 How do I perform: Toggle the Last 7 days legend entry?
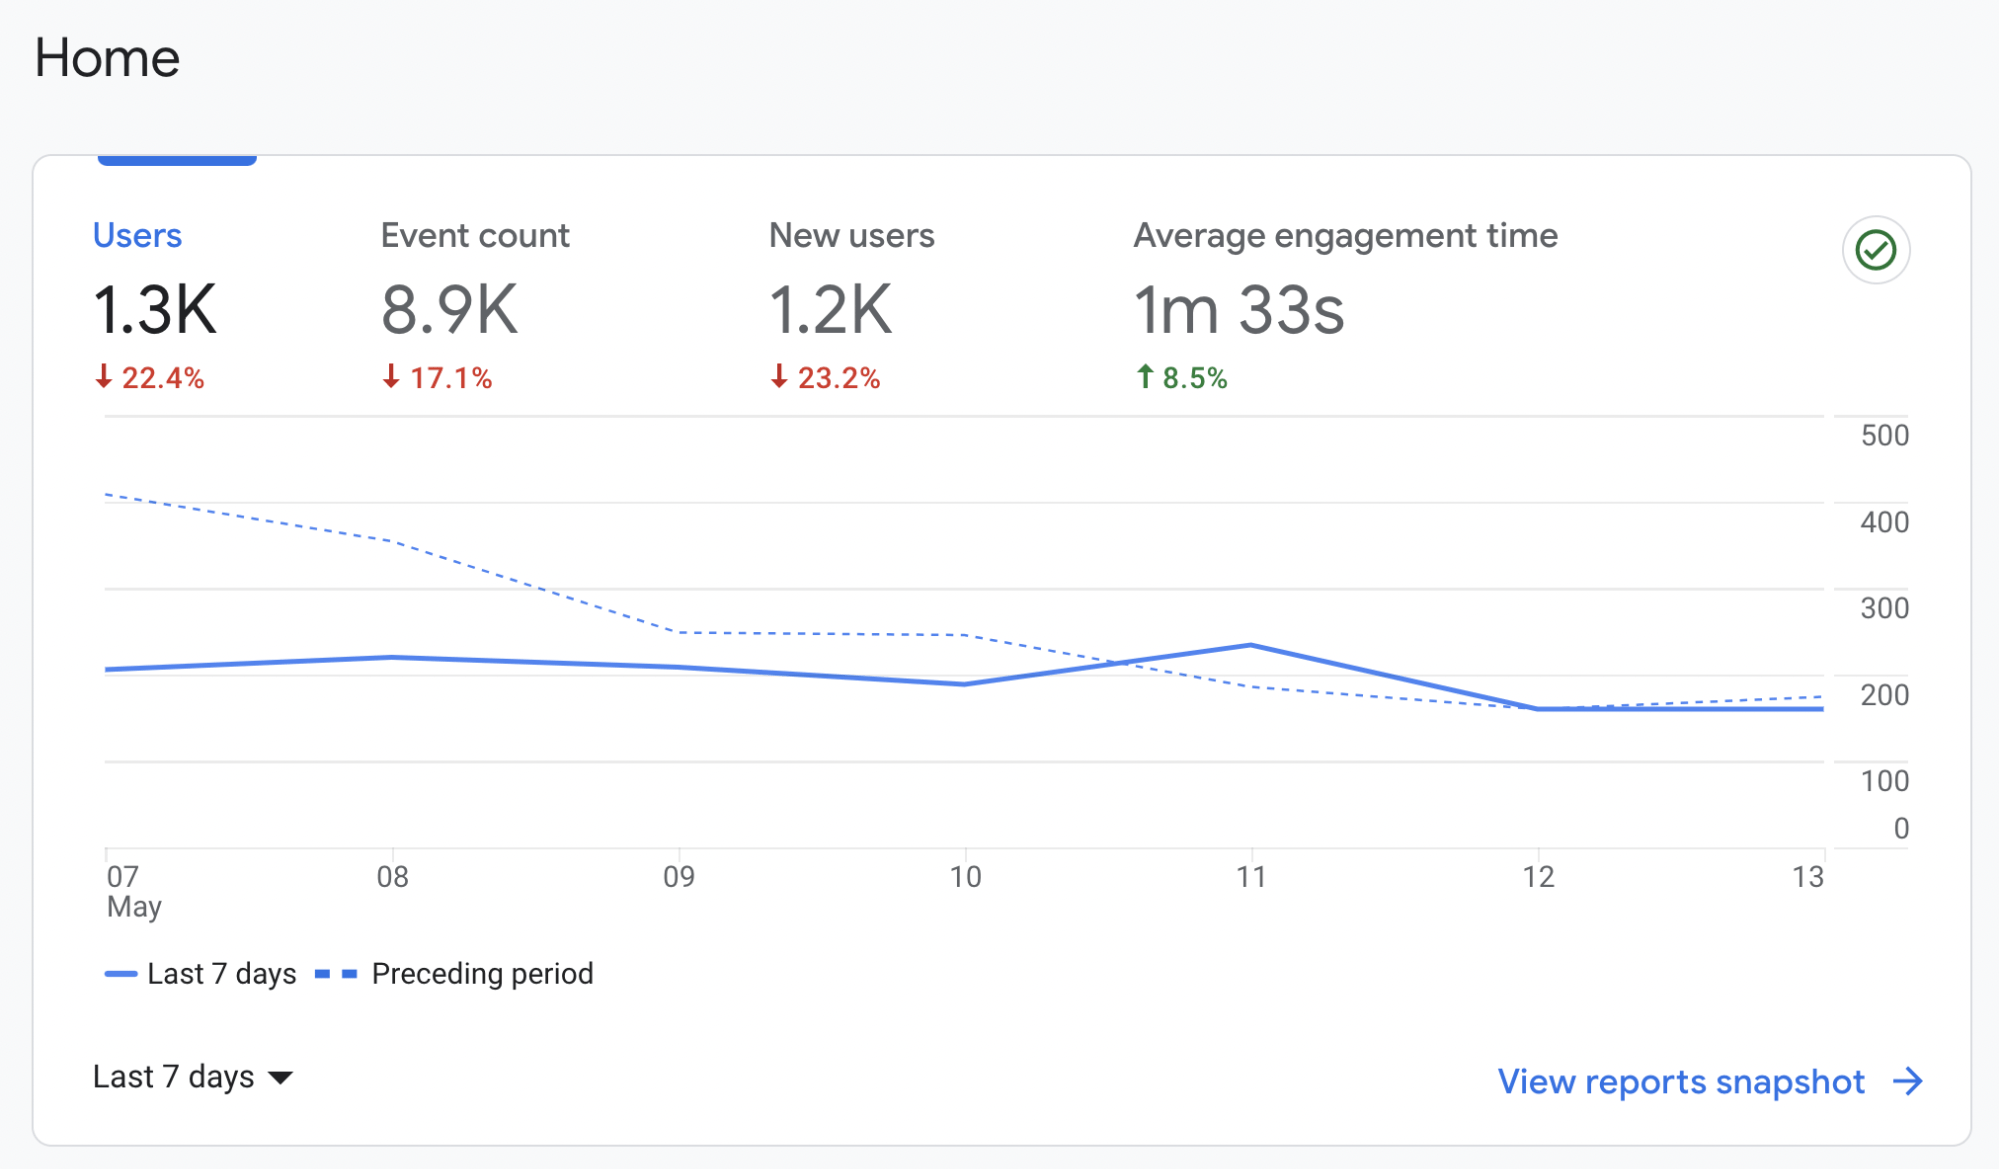(221, 972)
